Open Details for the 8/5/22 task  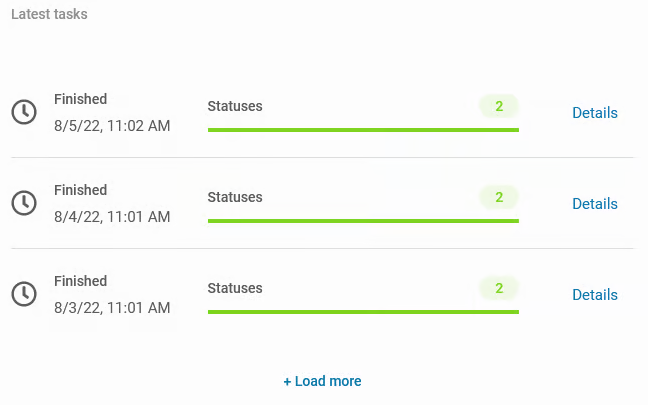click(594, 113)
